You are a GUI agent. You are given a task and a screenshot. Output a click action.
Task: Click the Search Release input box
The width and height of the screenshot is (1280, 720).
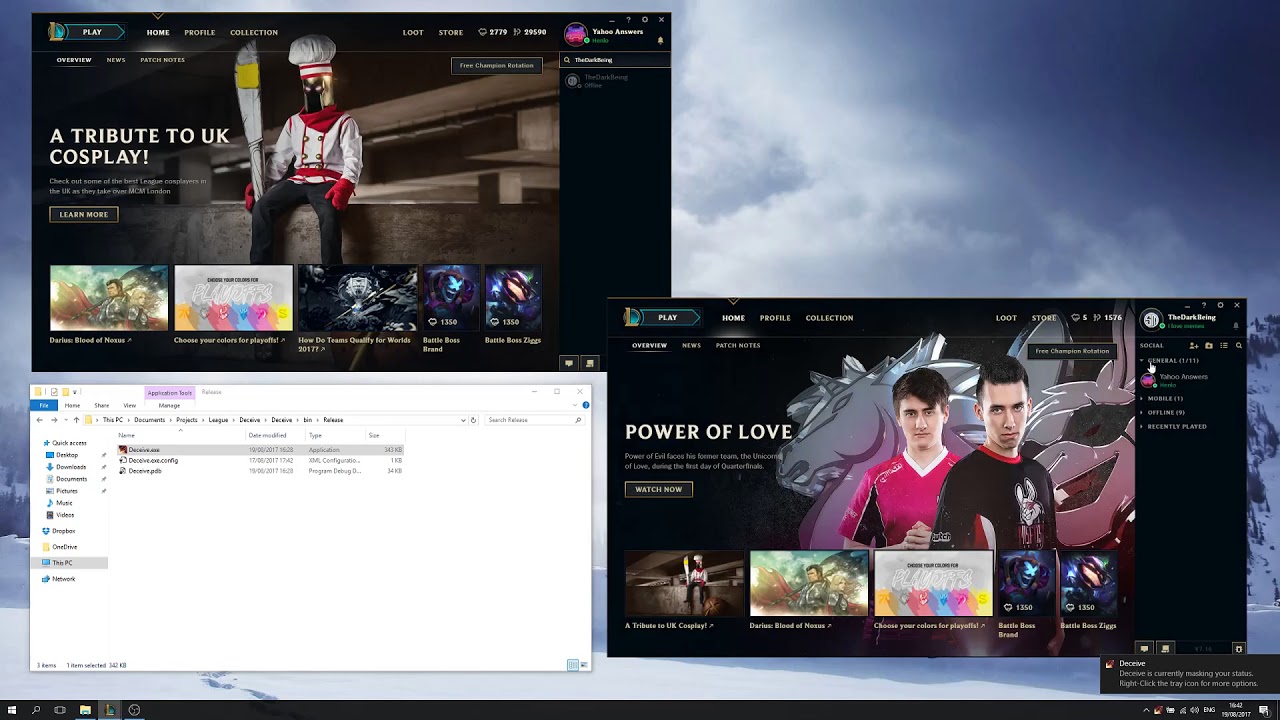pos(535,420)
